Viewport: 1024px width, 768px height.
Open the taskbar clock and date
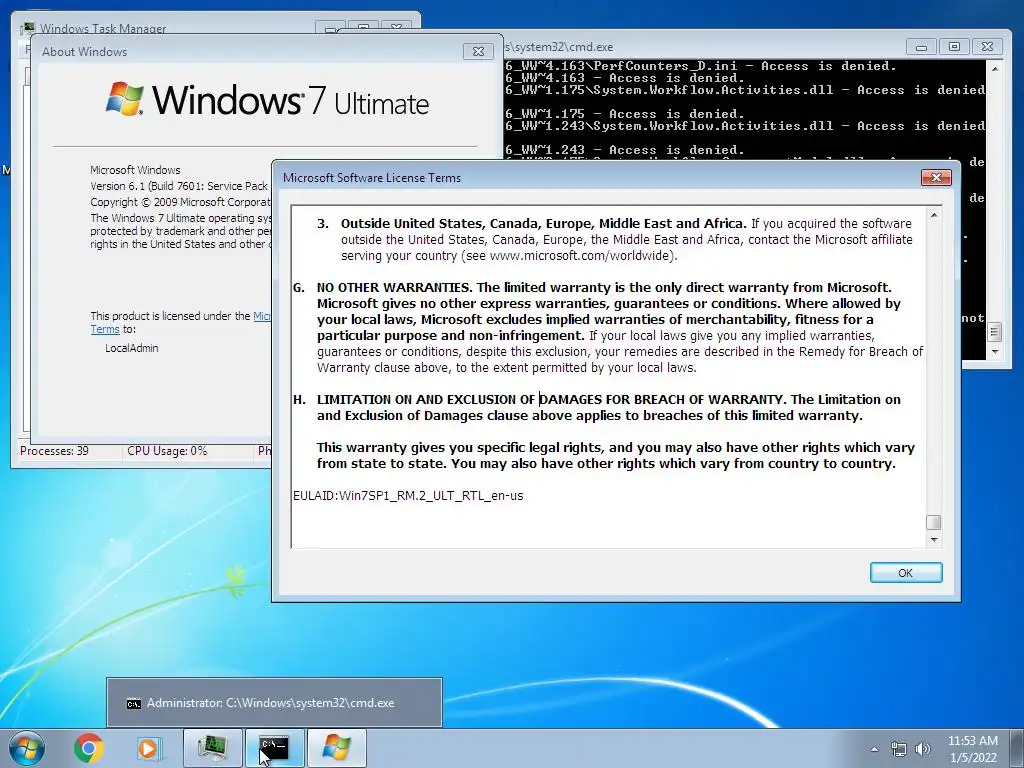point(973,749)
